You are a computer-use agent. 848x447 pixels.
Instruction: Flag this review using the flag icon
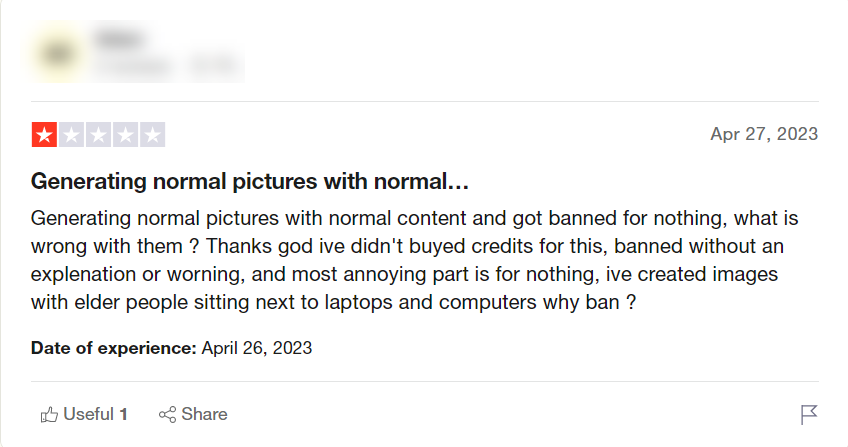tap(809, 414)
